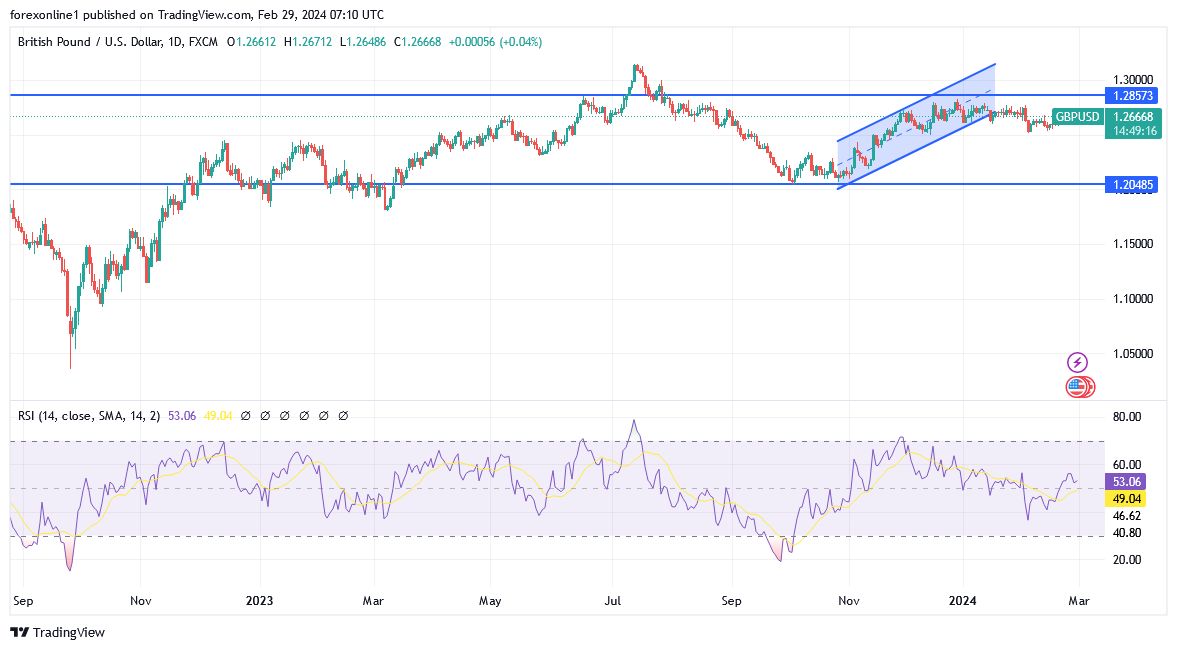Click the purple lightning bolt icon on the chart
1177x650 pixels.
pyautogui.click(x=1077, y=364)
